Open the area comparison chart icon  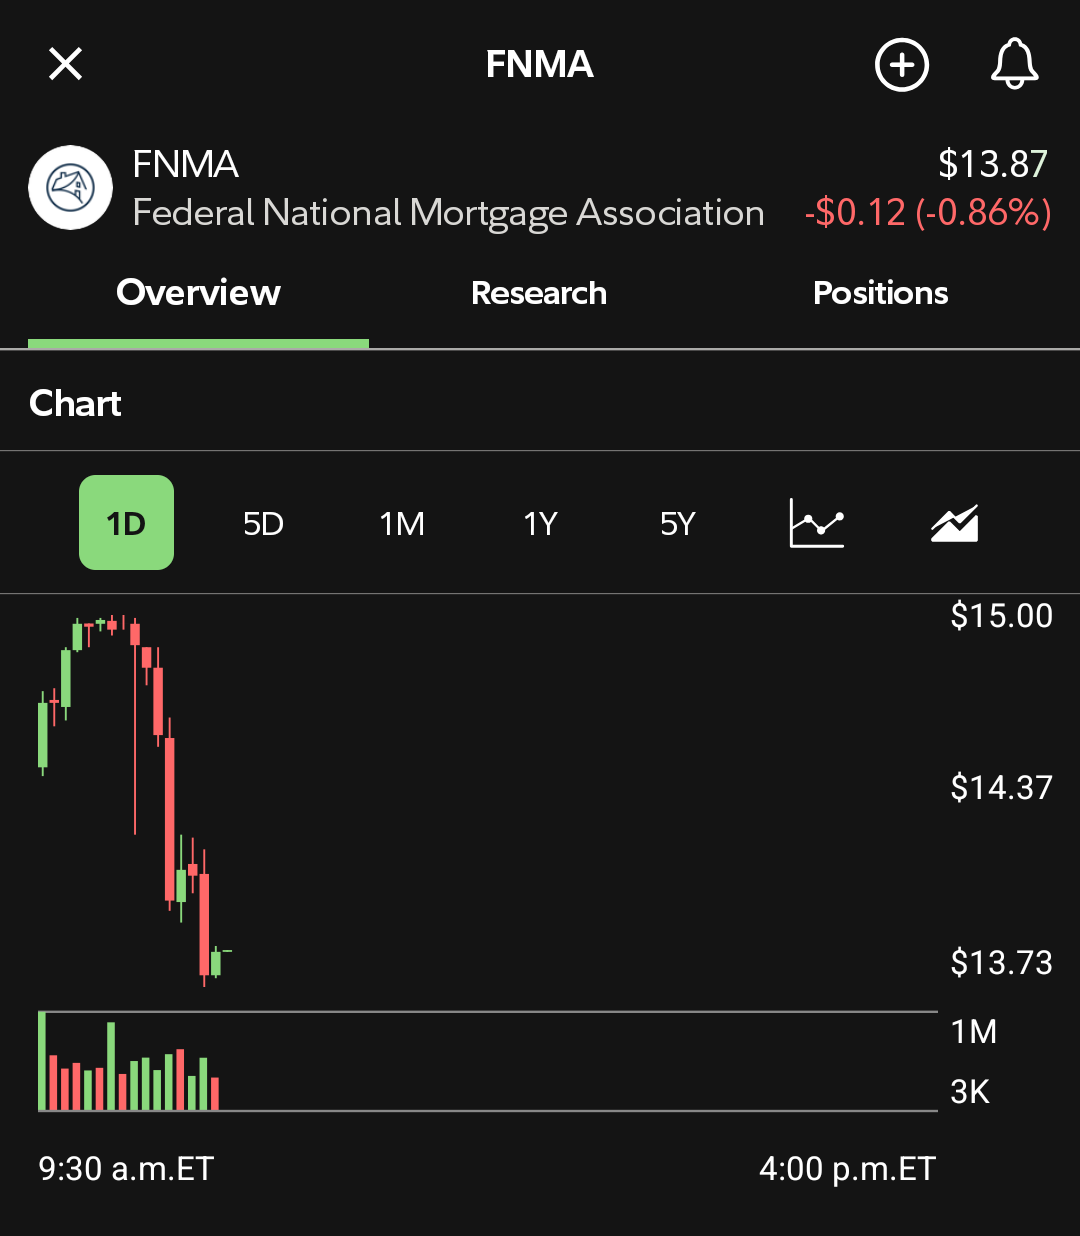click(x=955, y=523)
